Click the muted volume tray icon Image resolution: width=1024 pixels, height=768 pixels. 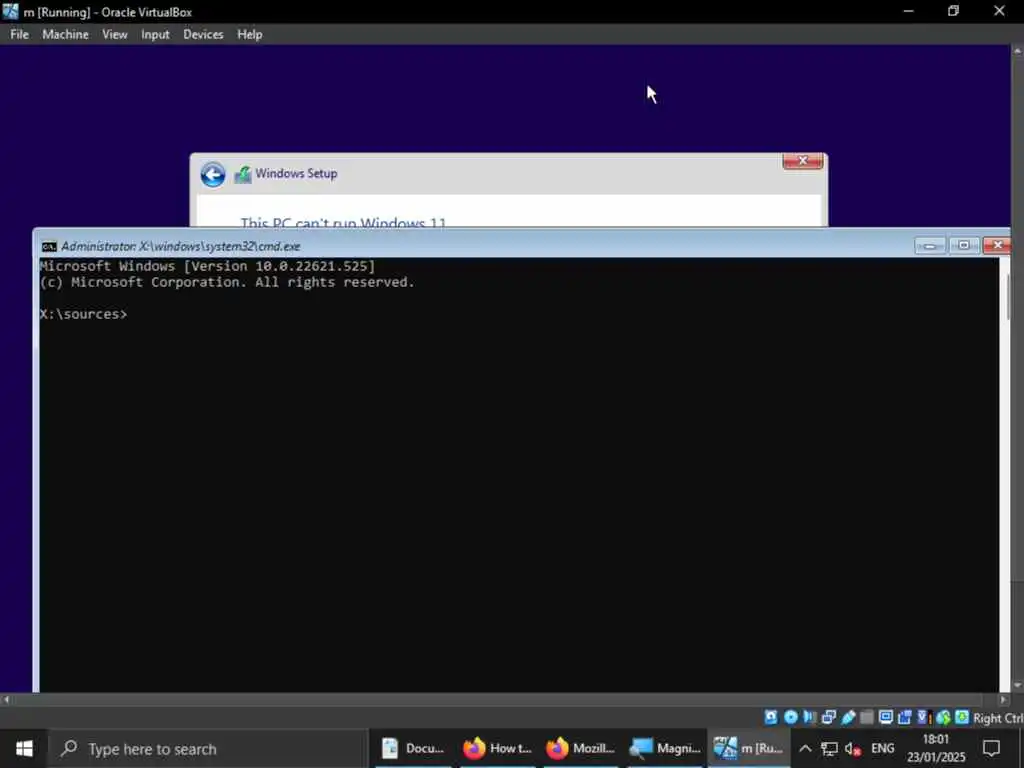click(x=852, y=748)
